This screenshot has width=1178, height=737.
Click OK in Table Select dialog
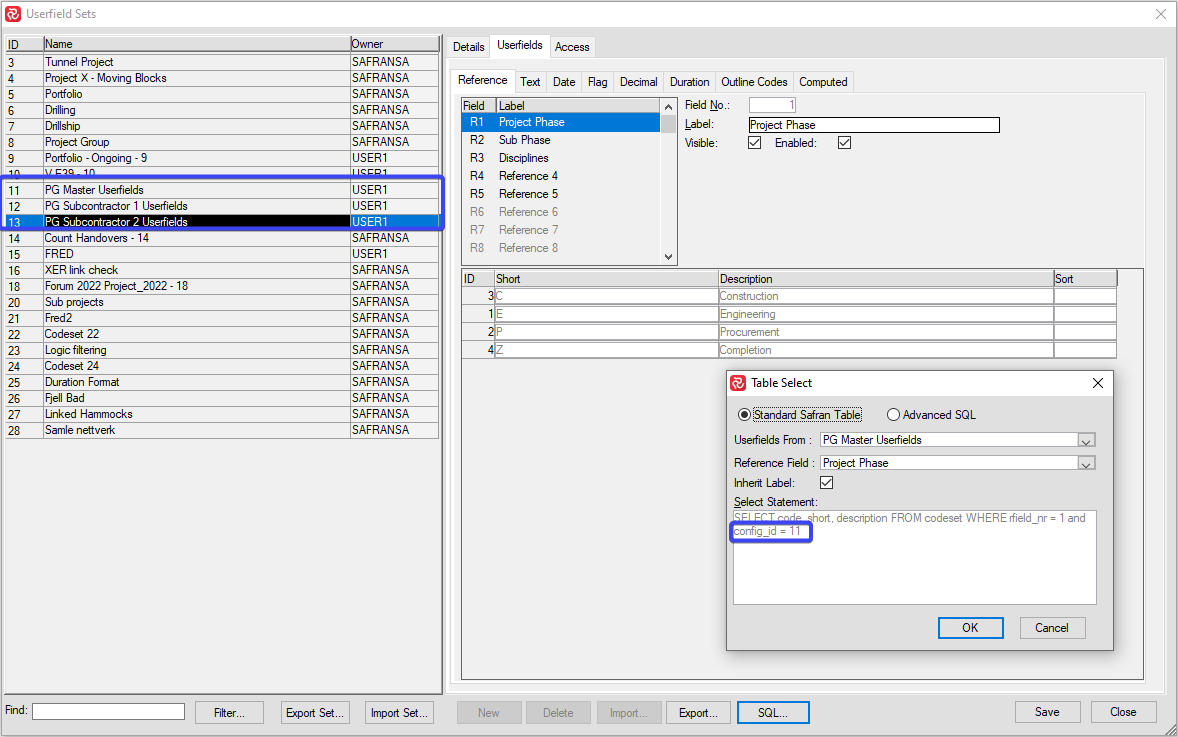pos(971,628)
